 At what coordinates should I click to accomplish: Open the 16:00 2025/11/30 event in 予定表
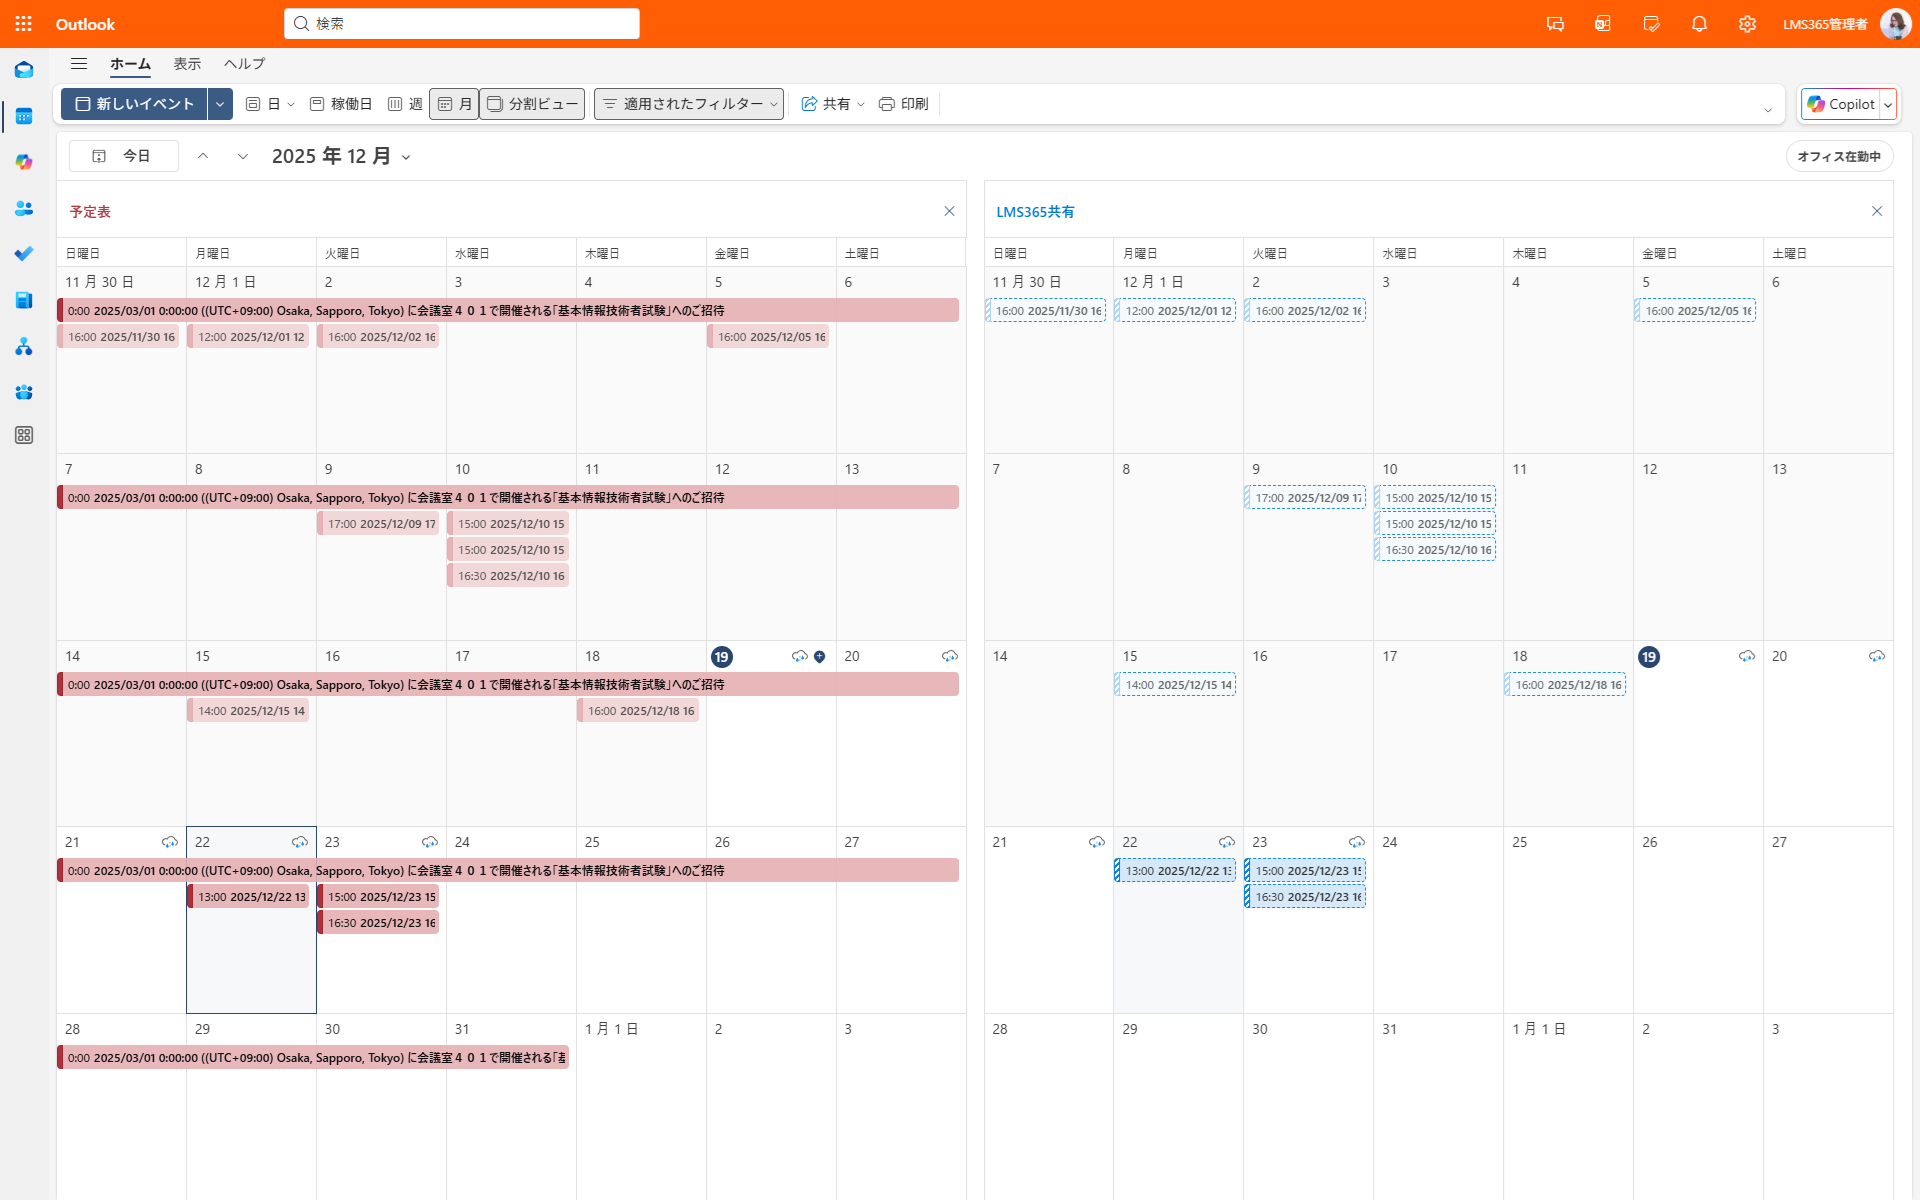pyautogui.click(x=118, y=337)
